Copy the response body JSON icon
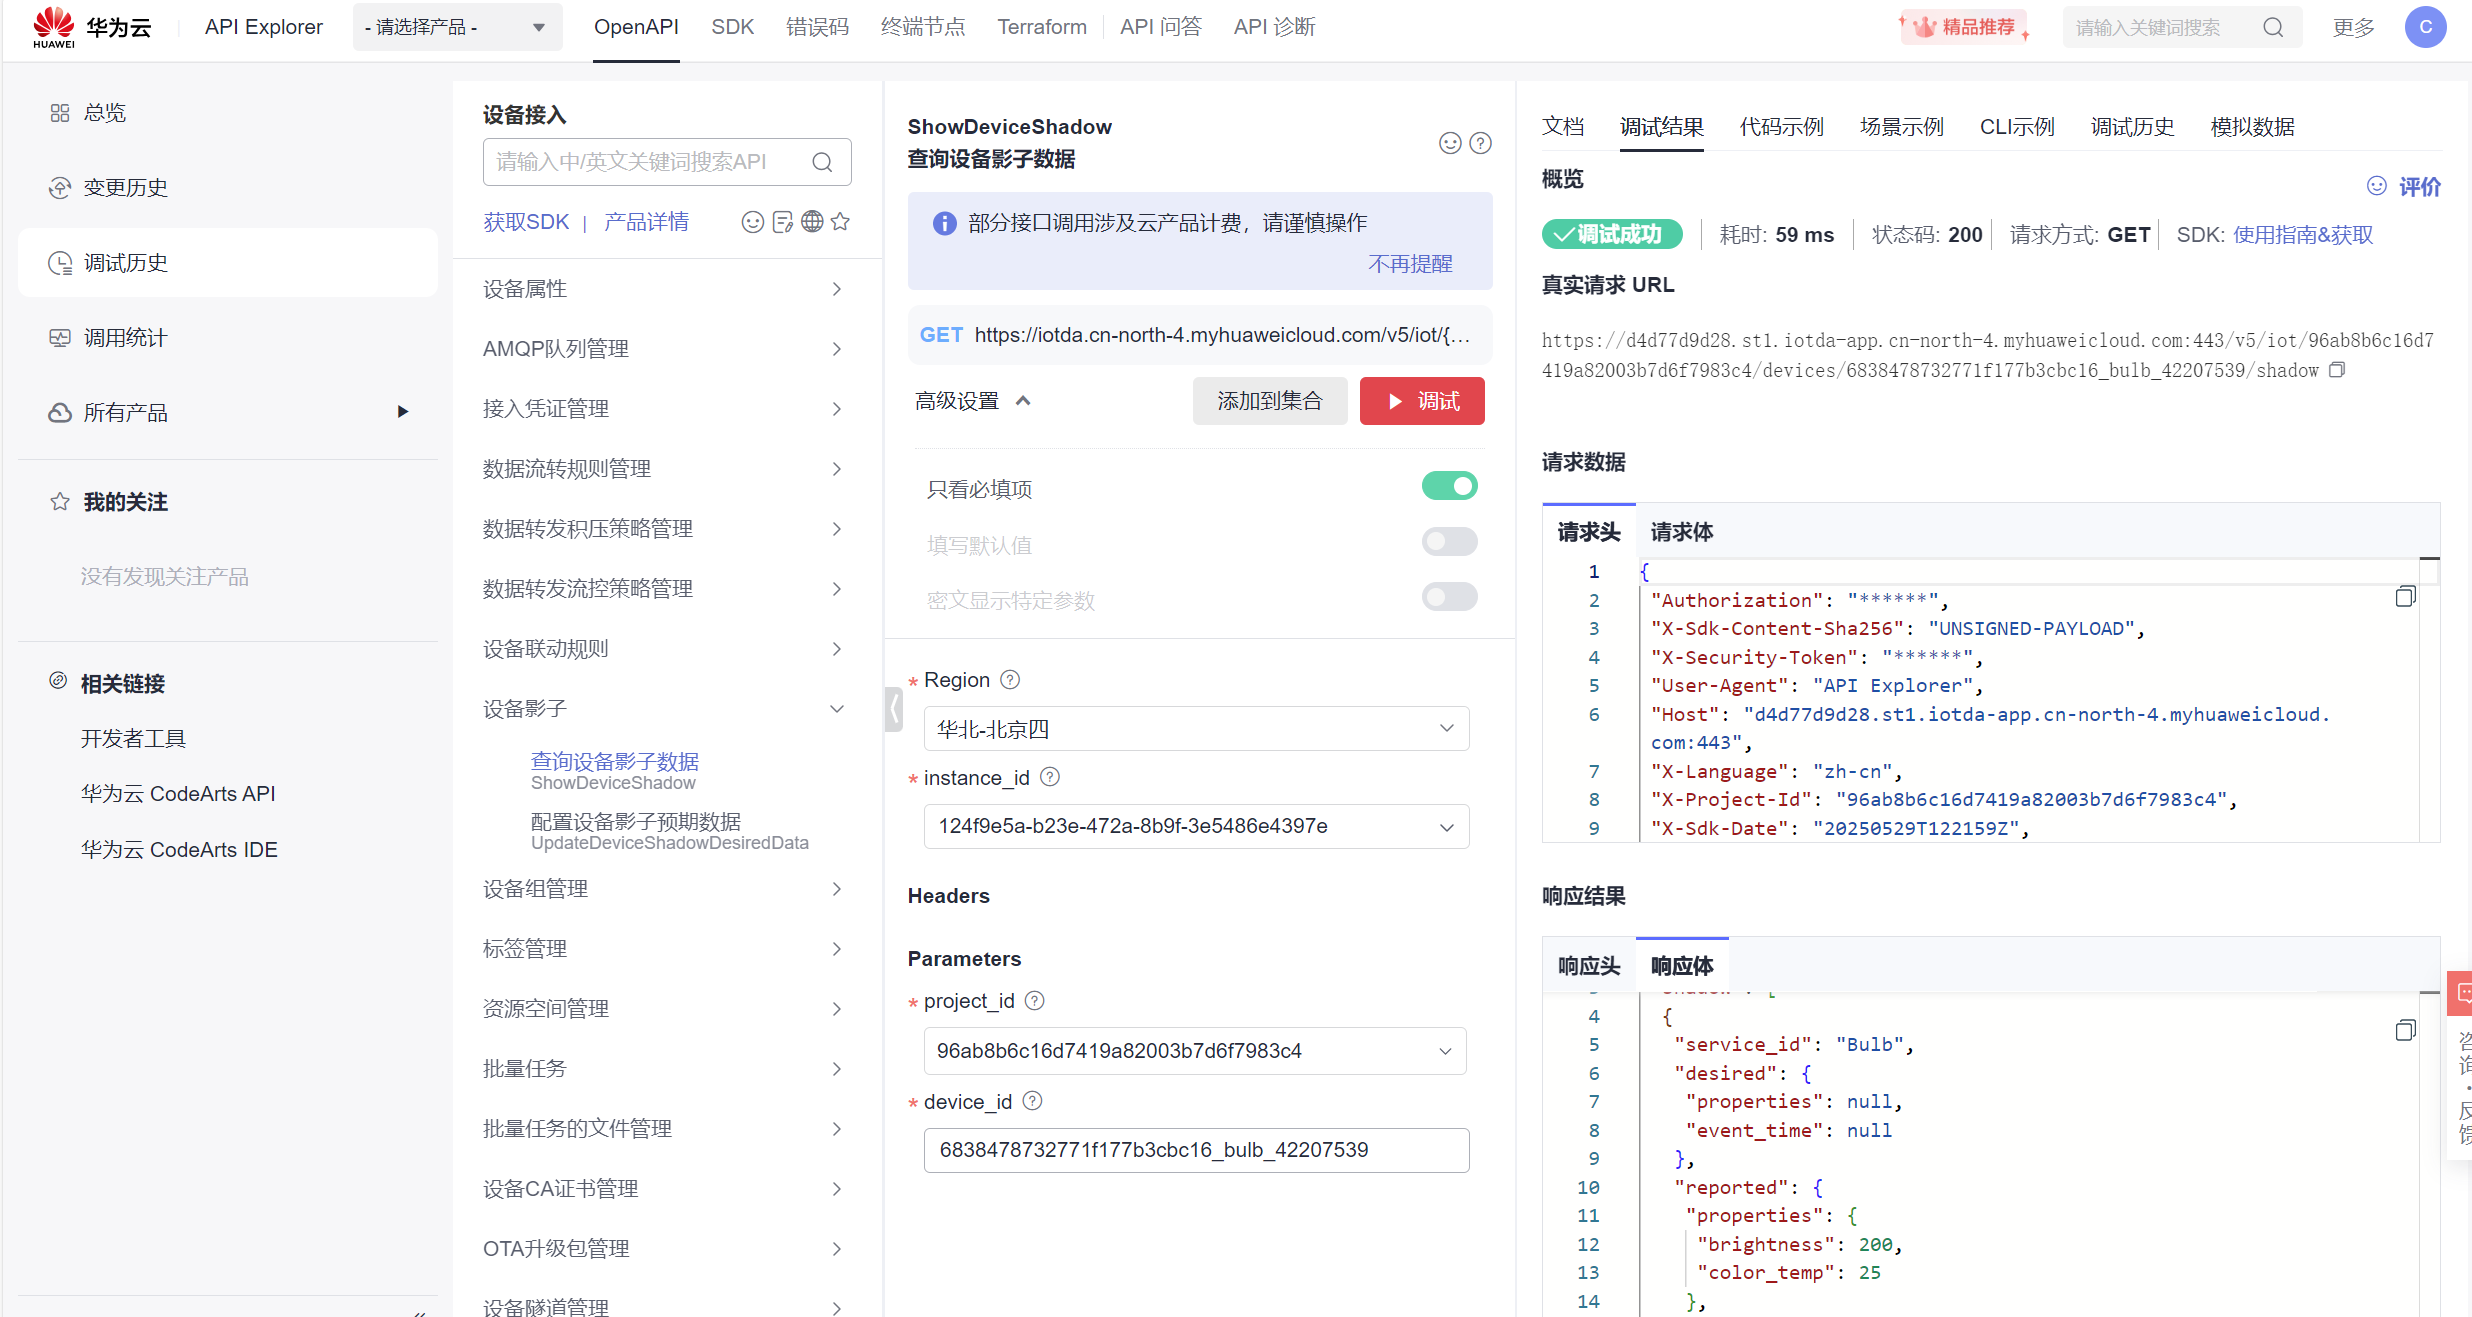This screenshot has width=2472, height=1317. coord(2405,1031)
